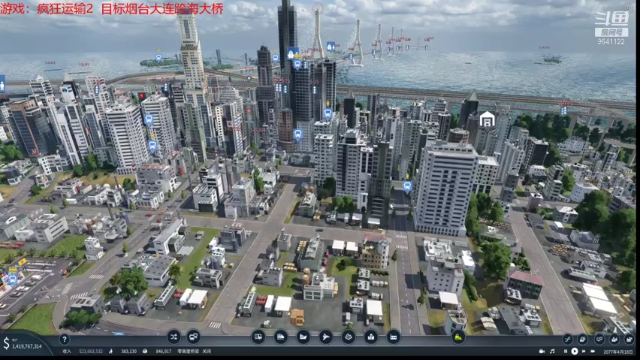Image resolution: width=640 pixels, height=360 pixels.
Task: Set game speed to fastest
Action: pyautogui.click(x=593, y=351)
